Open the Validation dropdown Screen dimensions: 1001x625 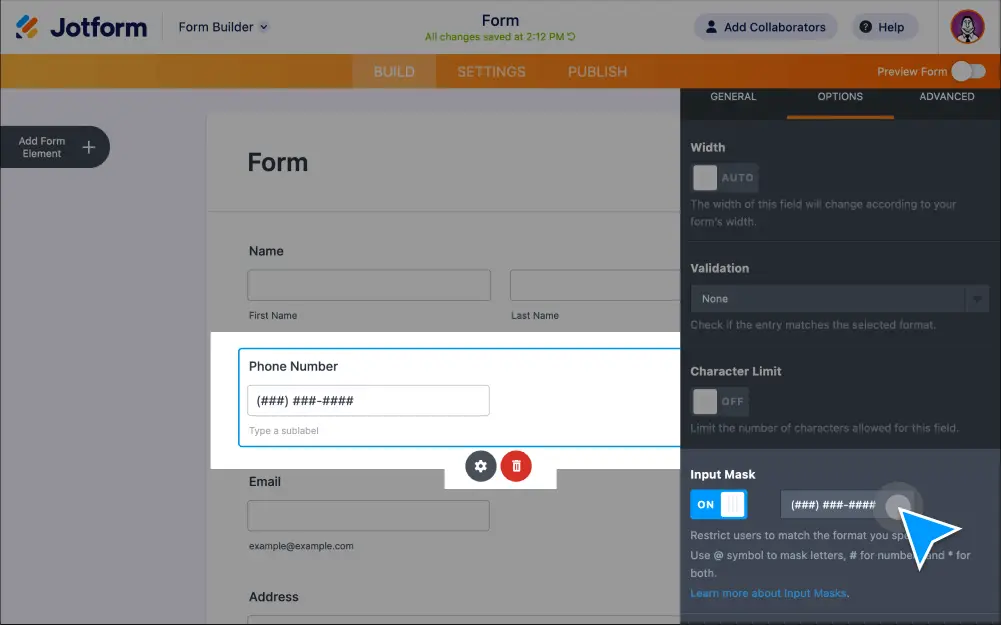[839, 299]
